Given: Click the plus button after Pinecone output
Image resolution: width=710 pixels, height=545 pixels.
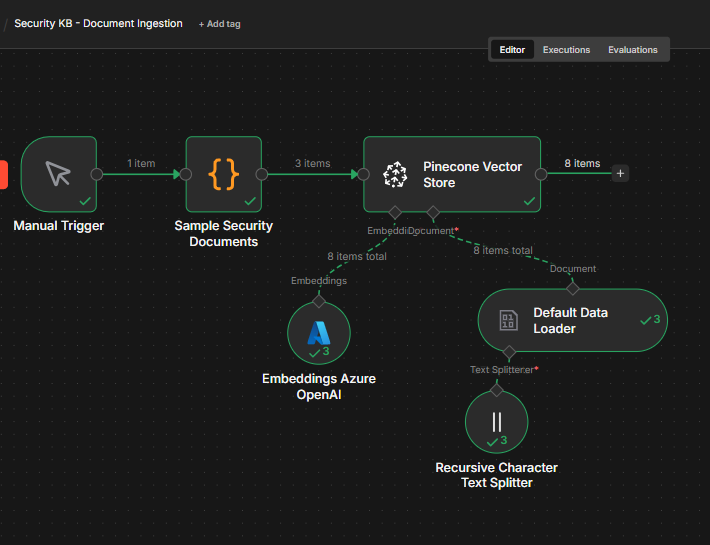Looking at the screenshot, I should point(620,173).
